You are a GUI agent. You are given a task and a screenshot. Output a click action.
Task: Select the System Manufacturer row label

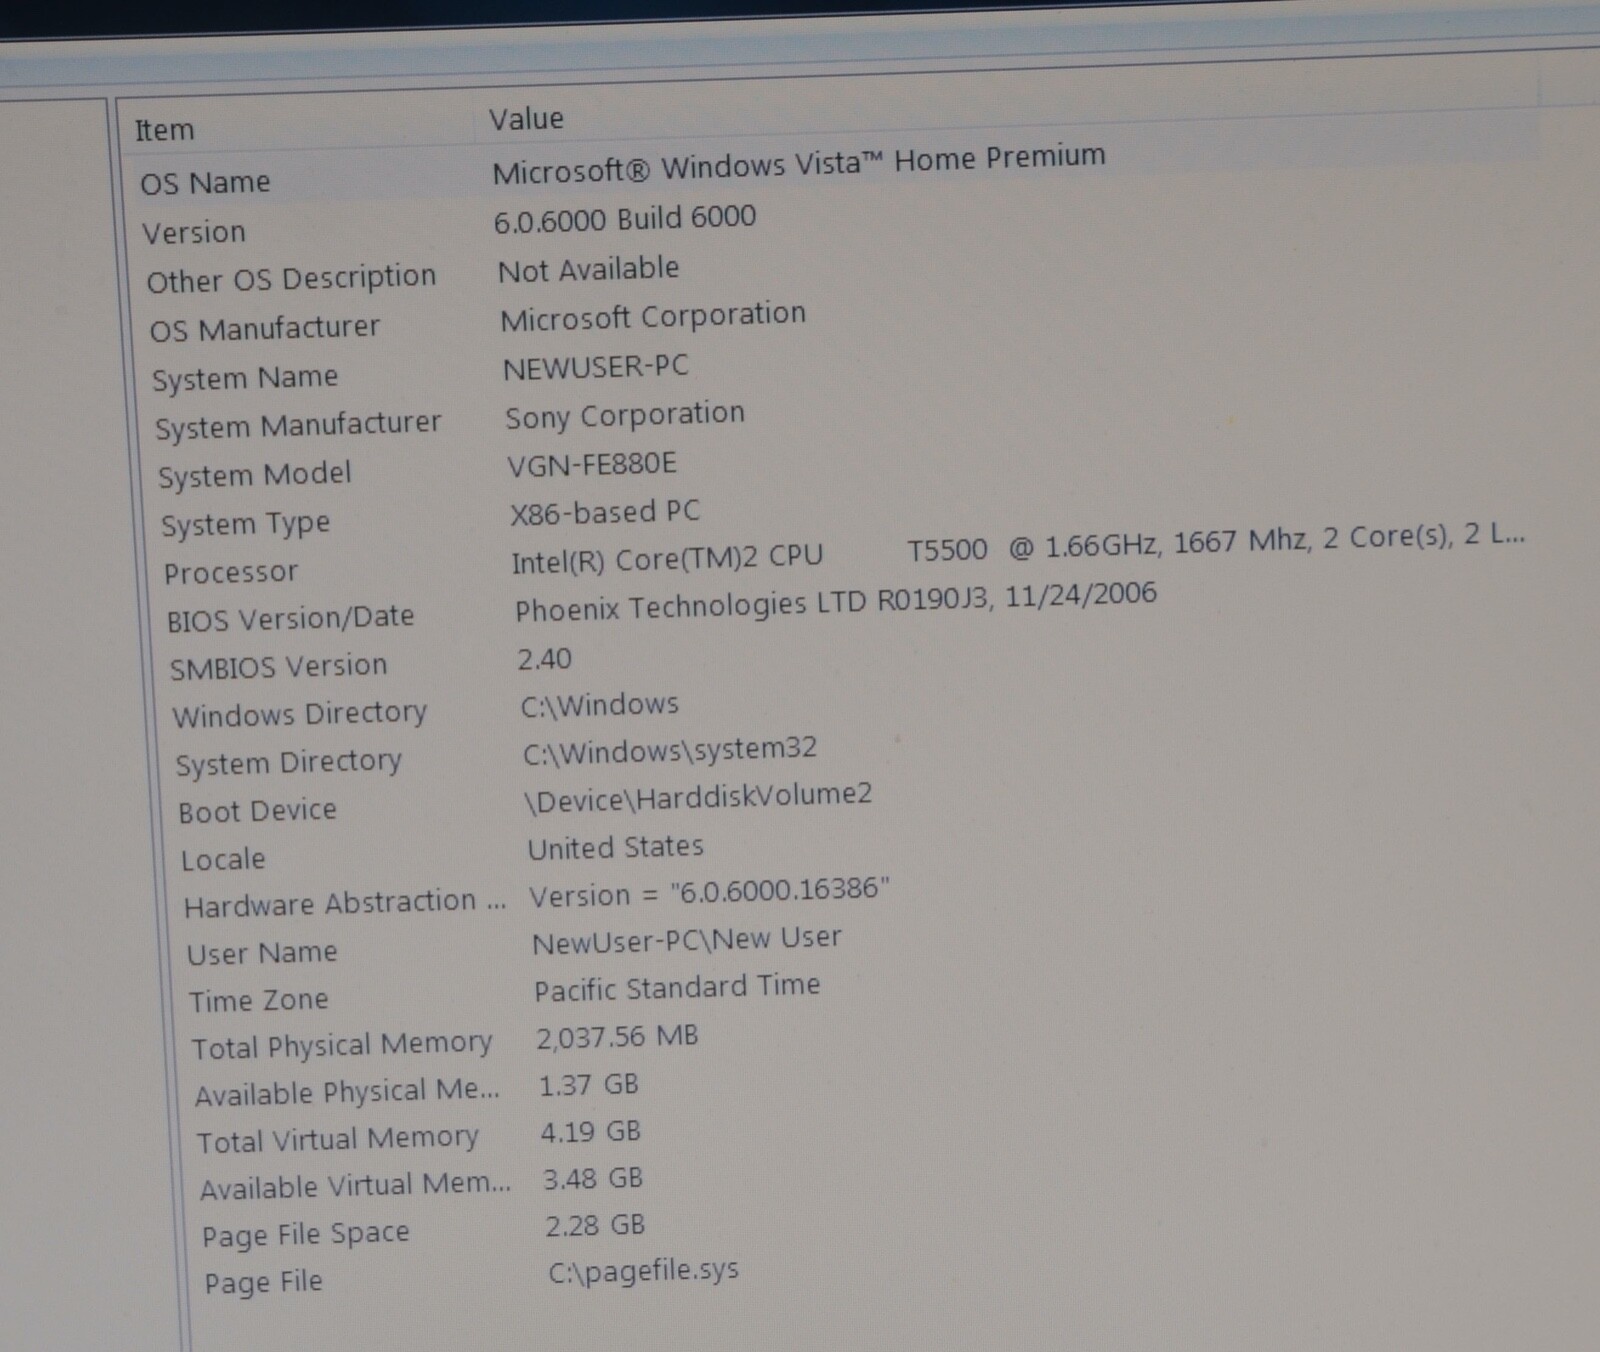[x=298, y=425]
